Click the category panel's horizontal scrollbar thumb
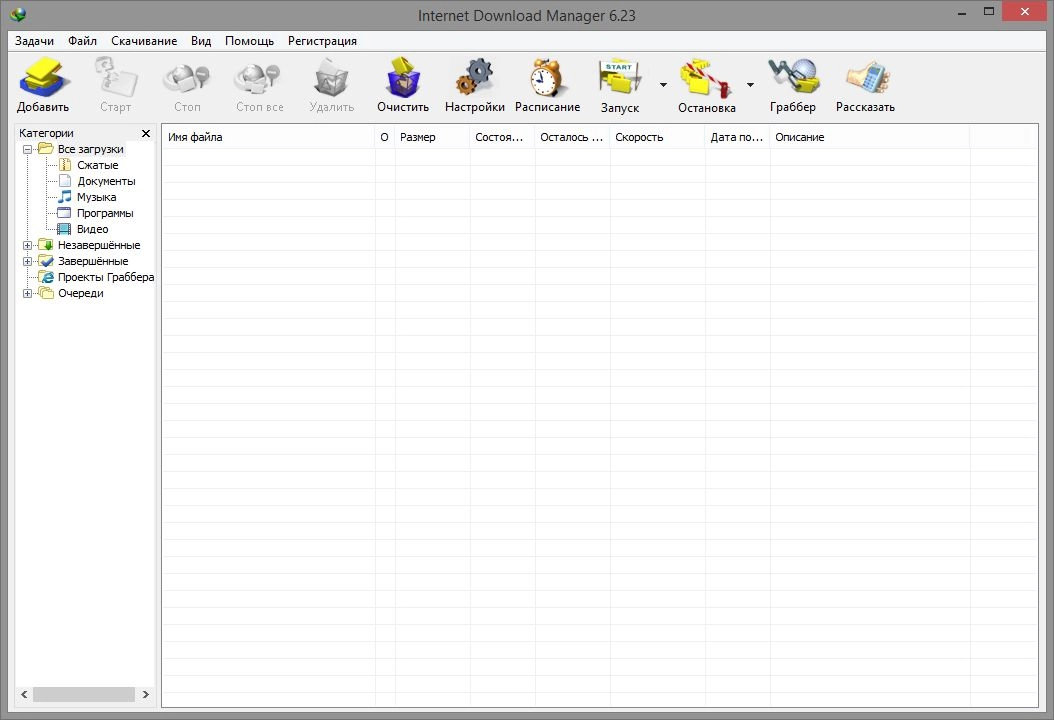1054x720 pixels. [83, 694]
